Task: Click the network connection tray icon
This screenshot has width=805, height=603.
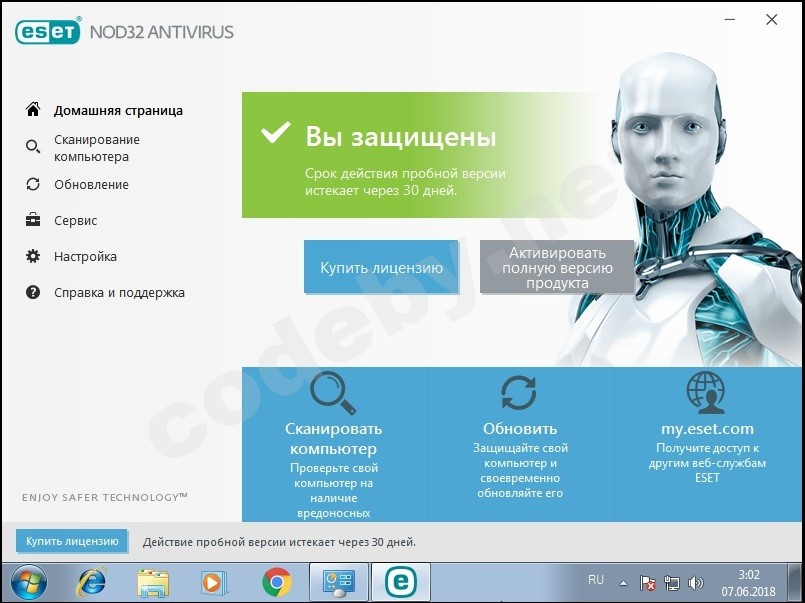Action: pos(672,583)
